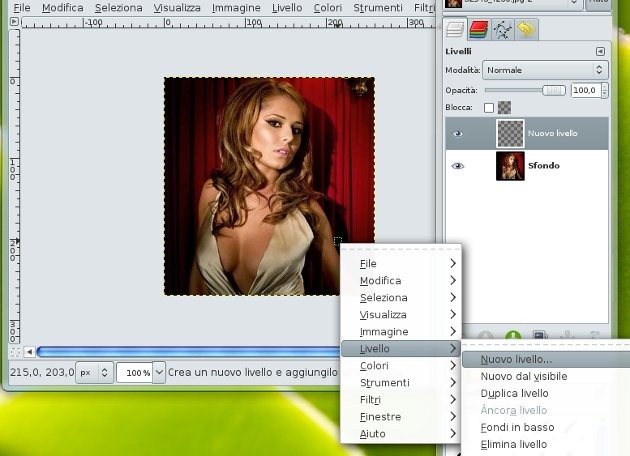Open the Modifica menu in menu bar
The width and height of the screenshot is (630, 456).
click(63, 8)
